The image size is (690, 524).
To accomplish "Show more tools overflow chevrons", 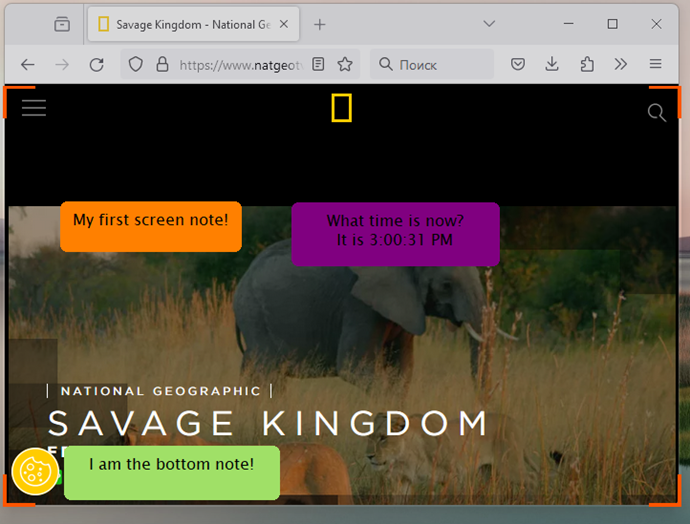I will (x=620, y=65).
